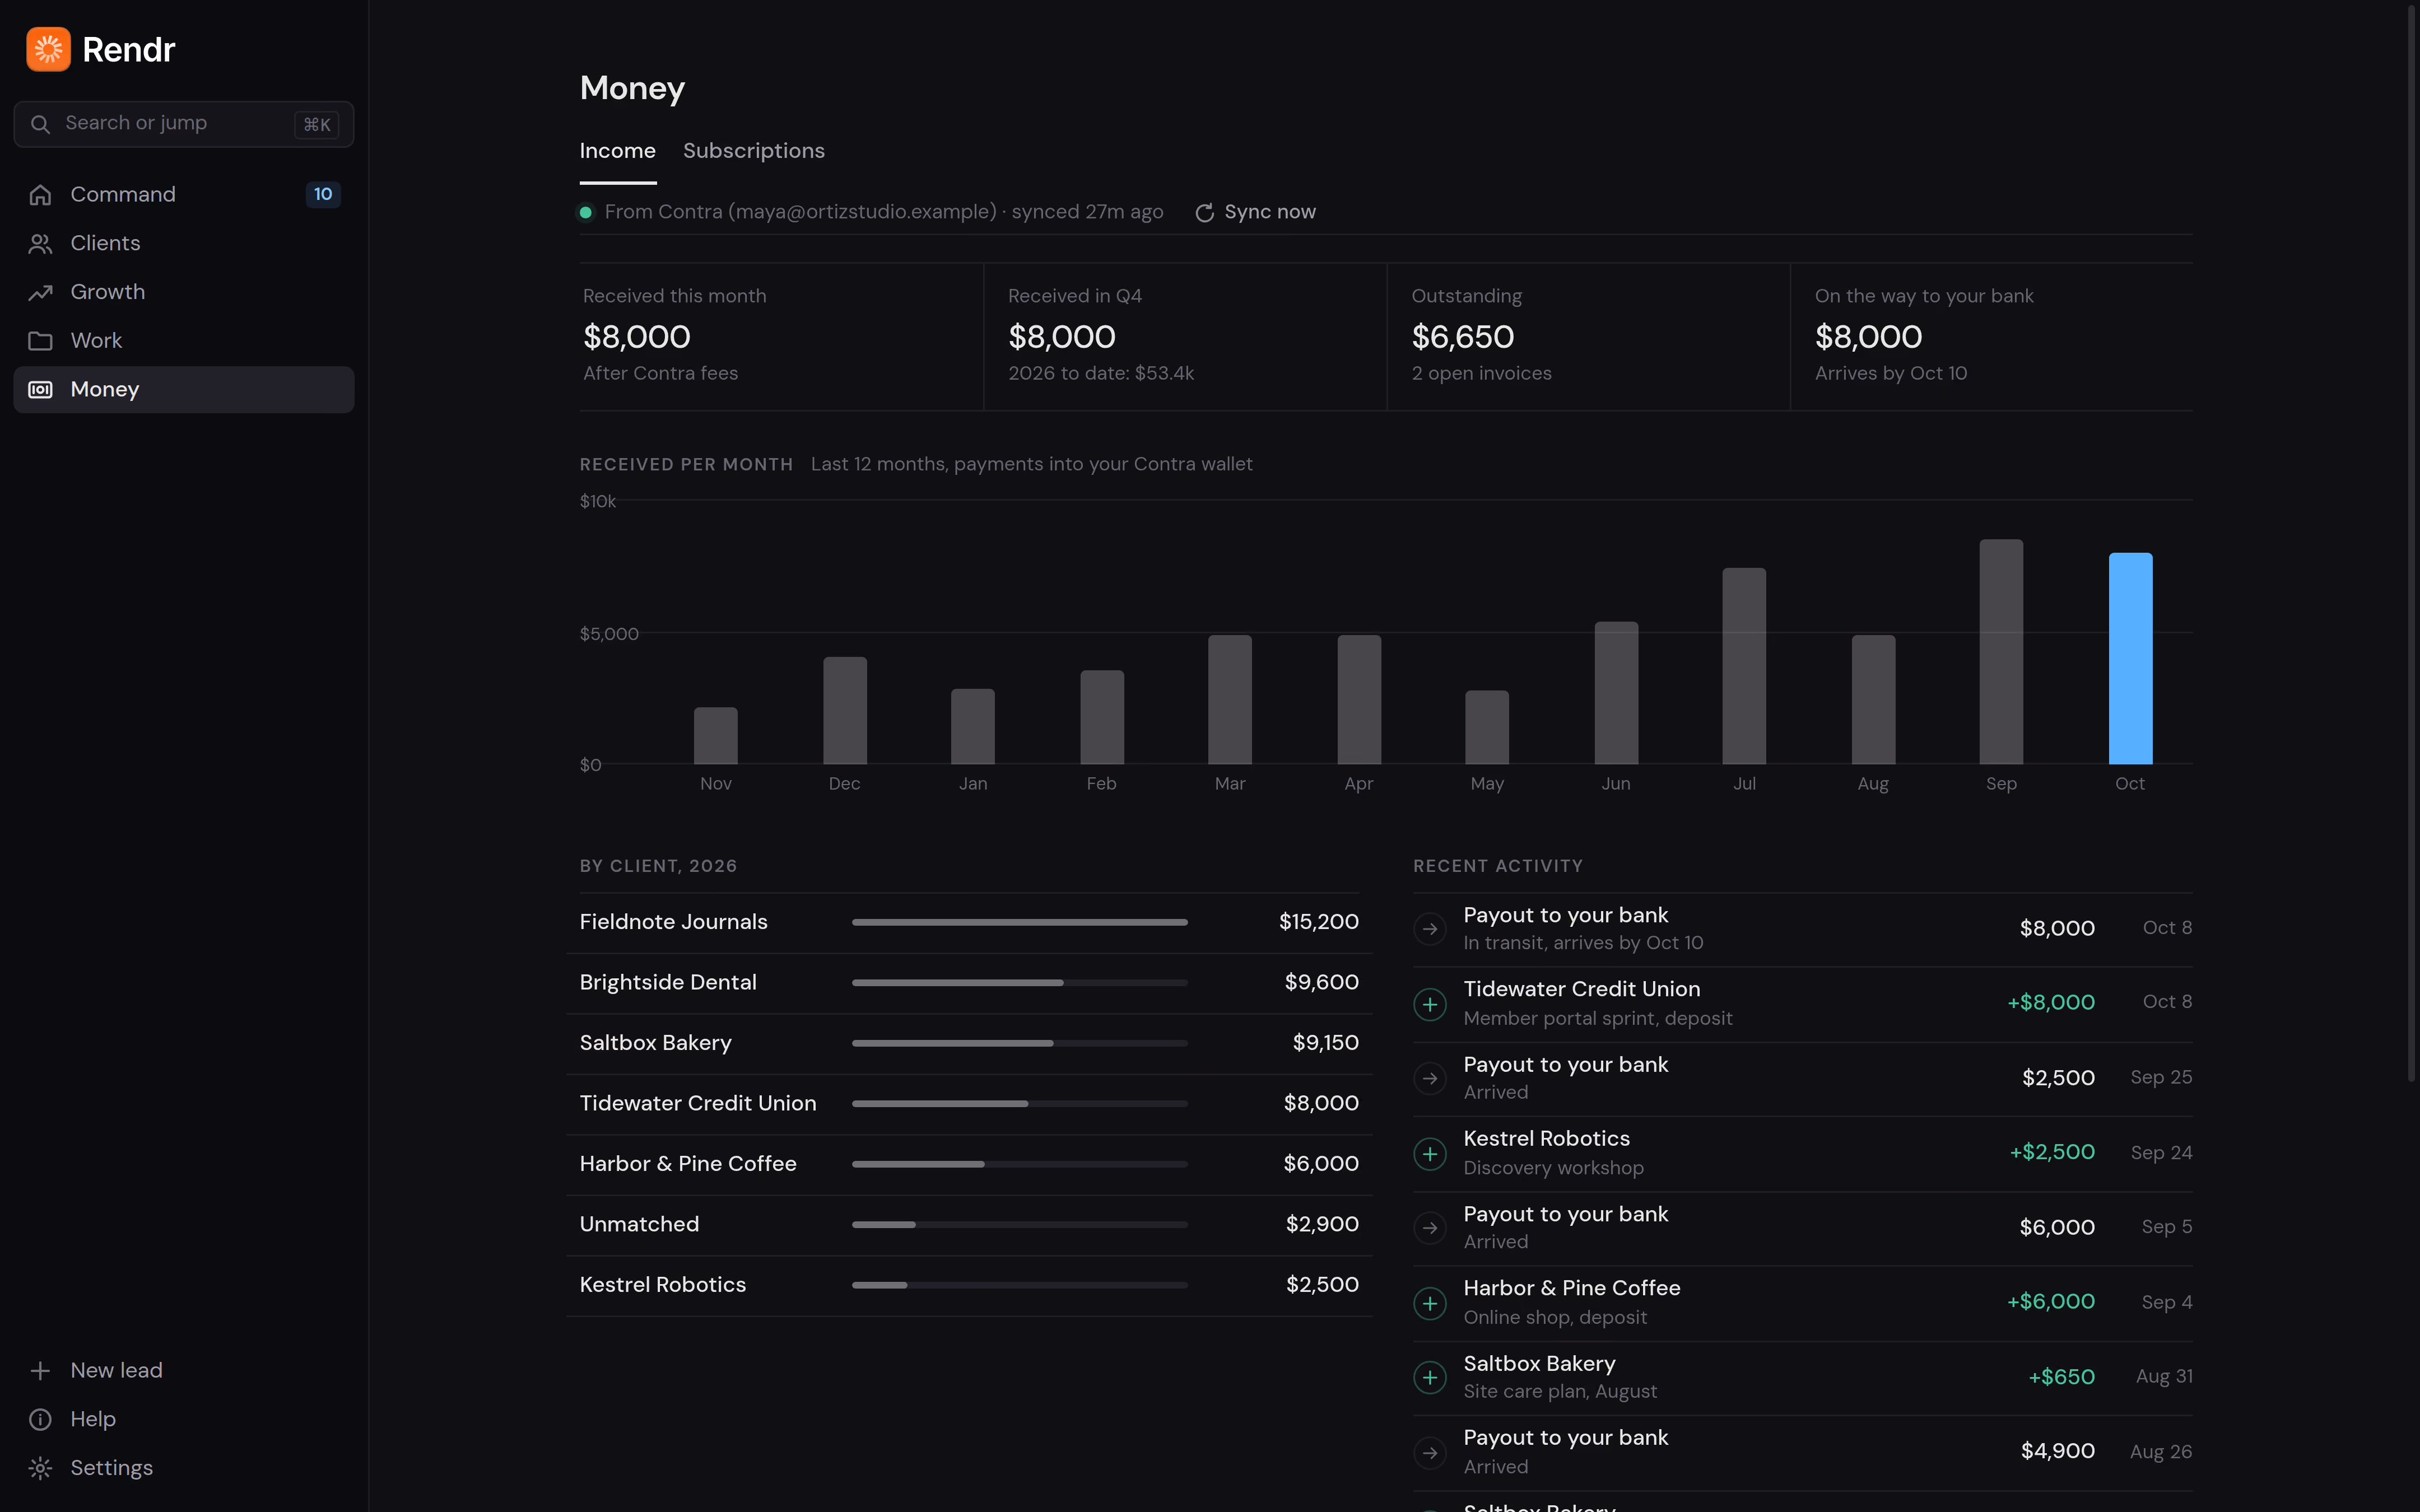Click plus icon beside Harbor & Pine Coffee deposit
Viewport: 2420px width, 1512px height.
coord(1430,1303)
